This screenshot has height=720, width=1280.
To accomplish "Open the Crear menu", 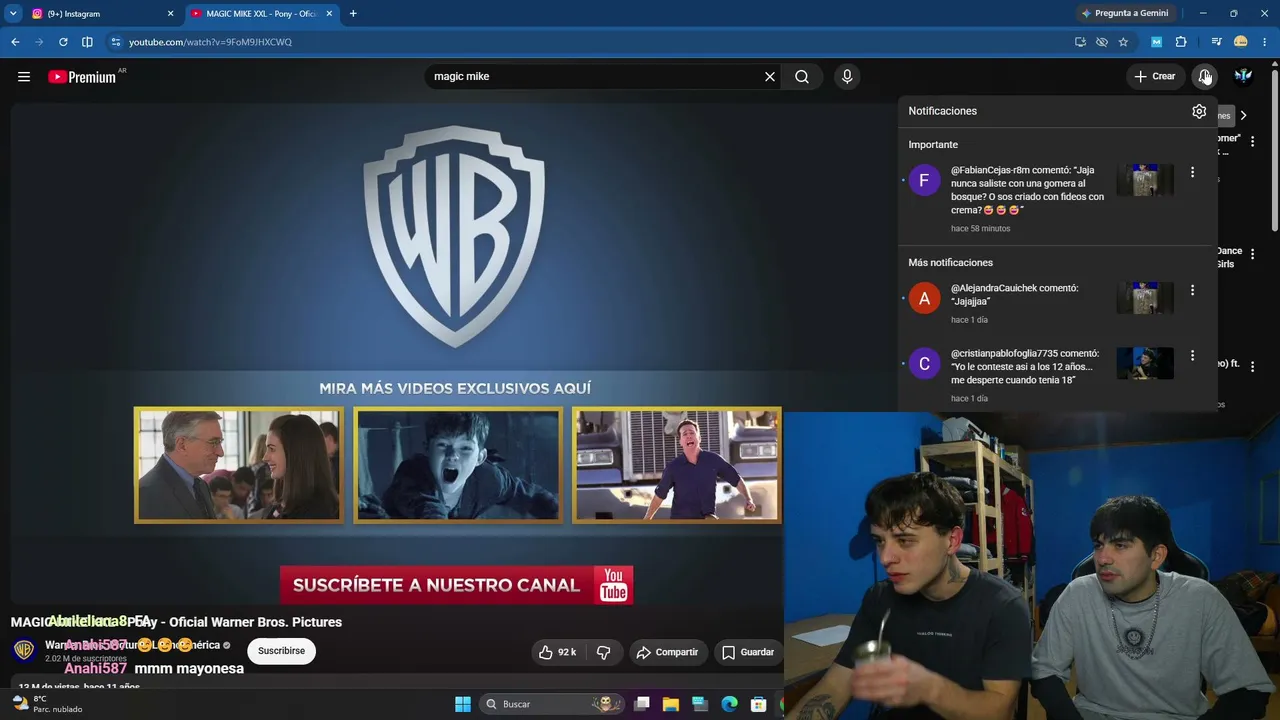I will tap(1155, 76).
